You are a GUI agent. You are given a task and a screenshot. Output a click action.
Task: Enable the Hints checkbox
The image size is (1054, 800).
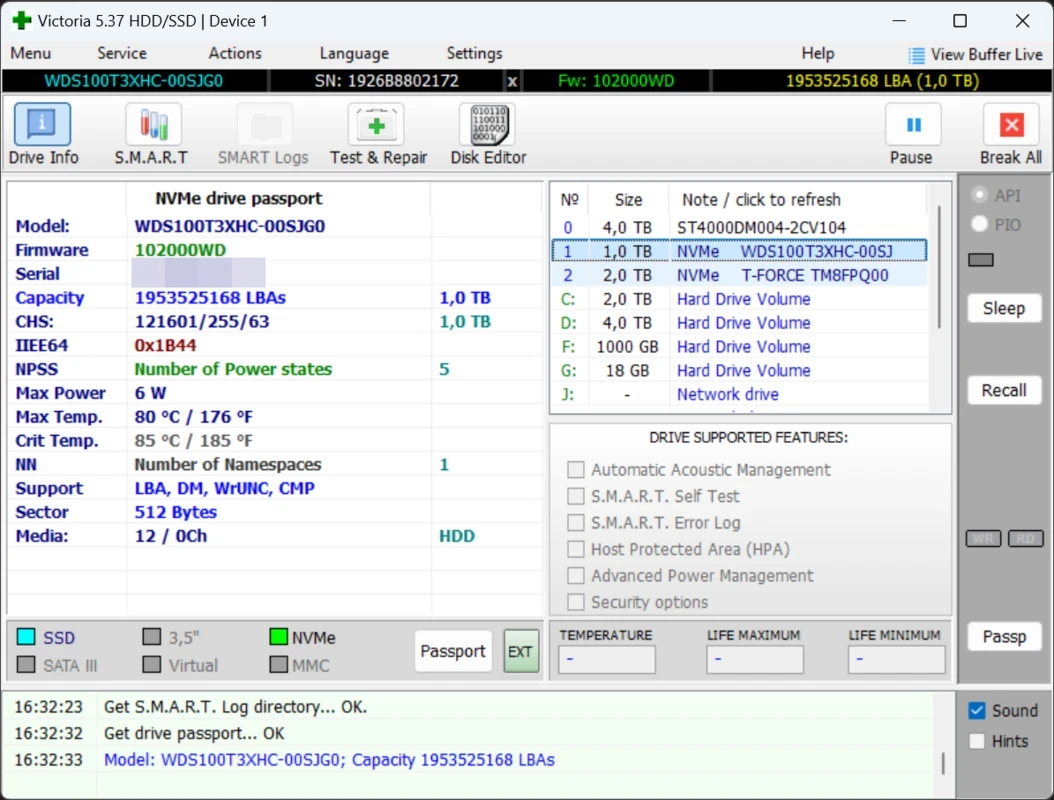point(977,741)
